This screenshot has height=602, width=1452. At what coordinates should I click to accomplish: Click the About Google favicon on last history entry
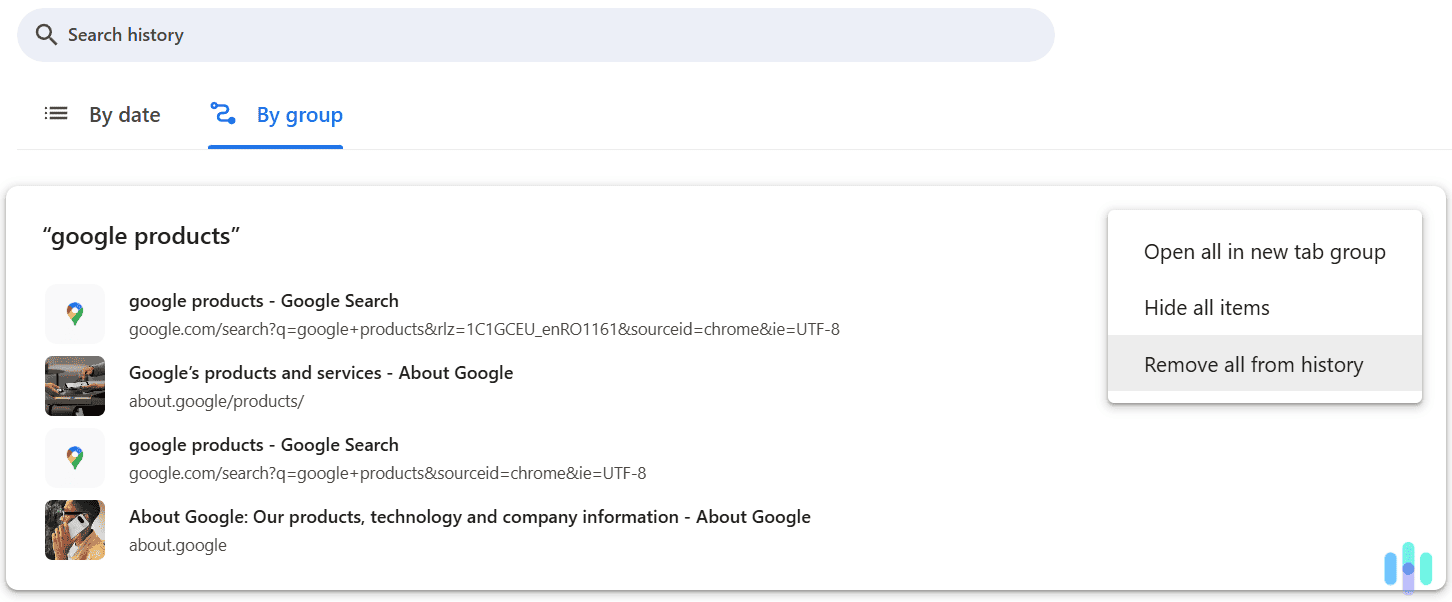tap(75, 529)
